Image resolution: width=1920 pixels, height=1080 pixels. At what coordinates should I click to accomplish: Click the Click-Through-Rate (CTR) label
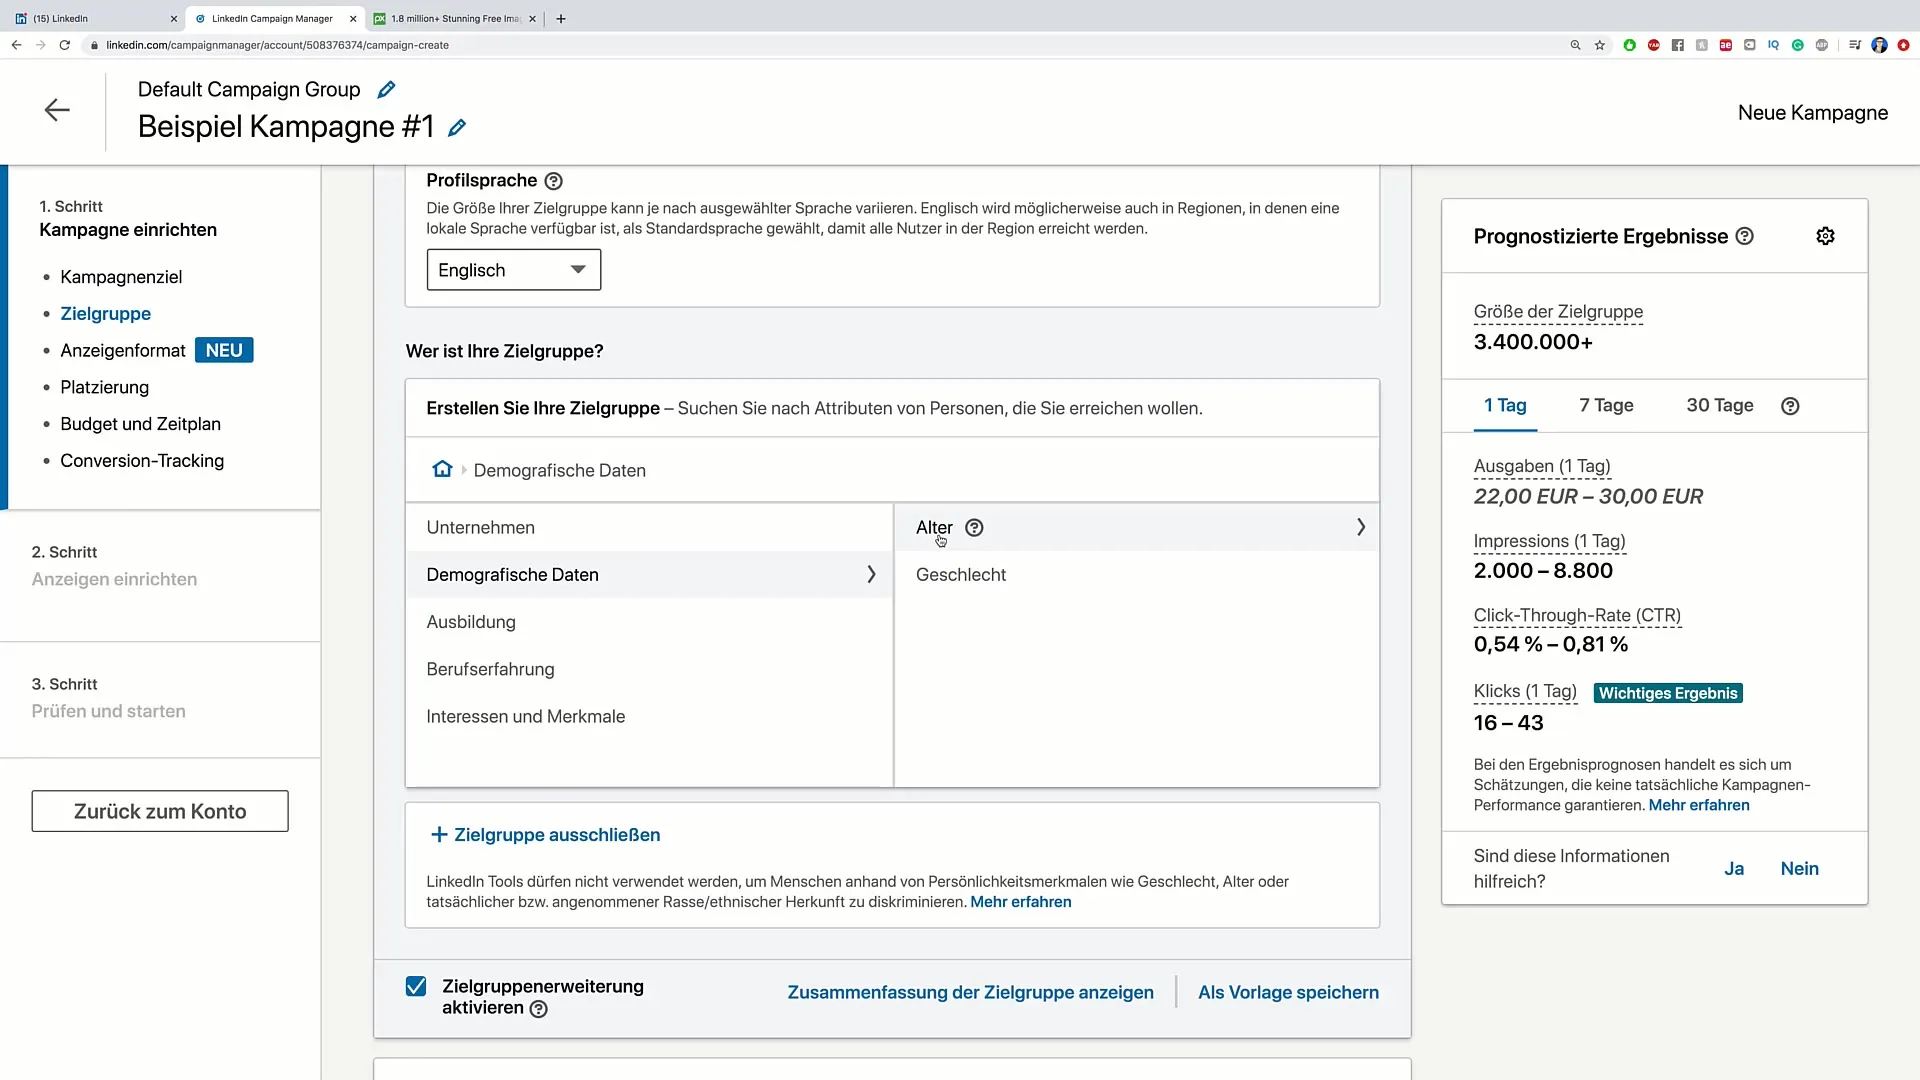pyautogui.click(x=1577, y=616)
